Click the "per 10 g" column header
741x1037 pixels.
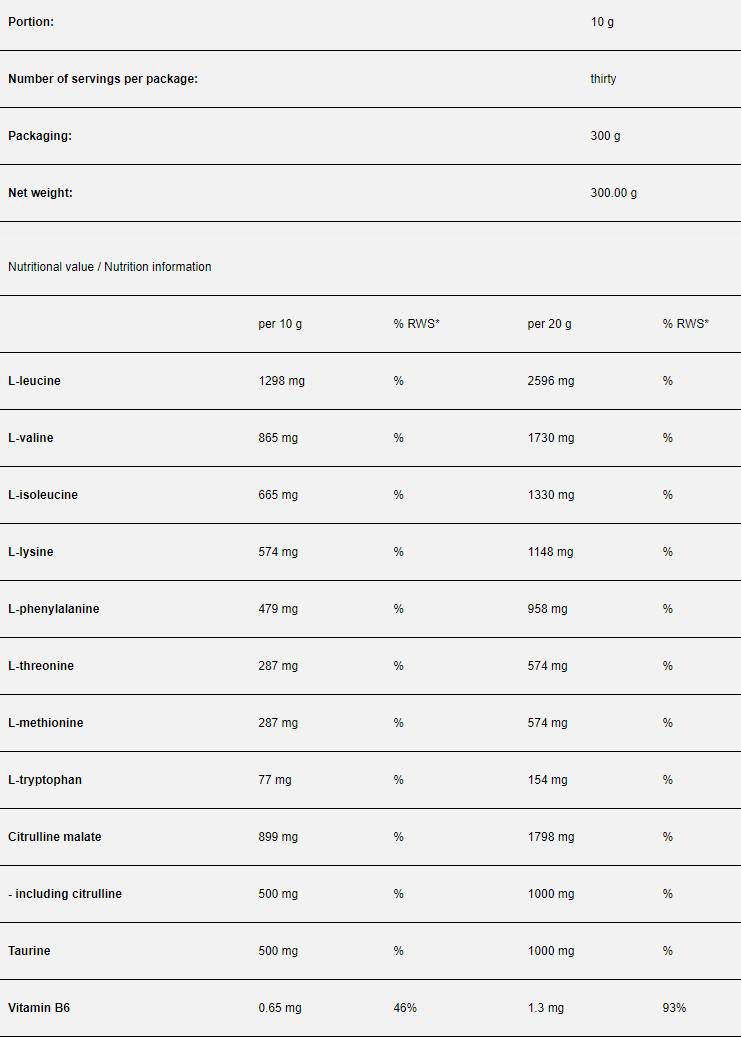pyautogui.click(x=280, y=324)
